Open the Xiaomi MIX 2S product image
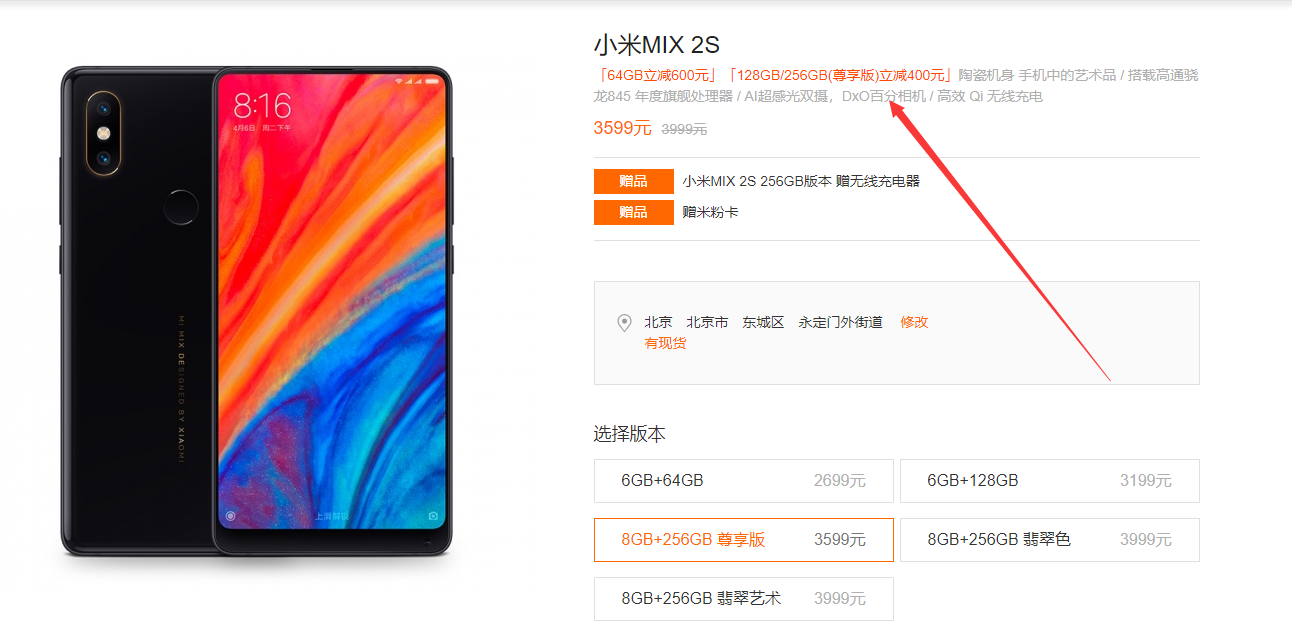Screen dimensions: 1292x633 (x=257, y=311)
